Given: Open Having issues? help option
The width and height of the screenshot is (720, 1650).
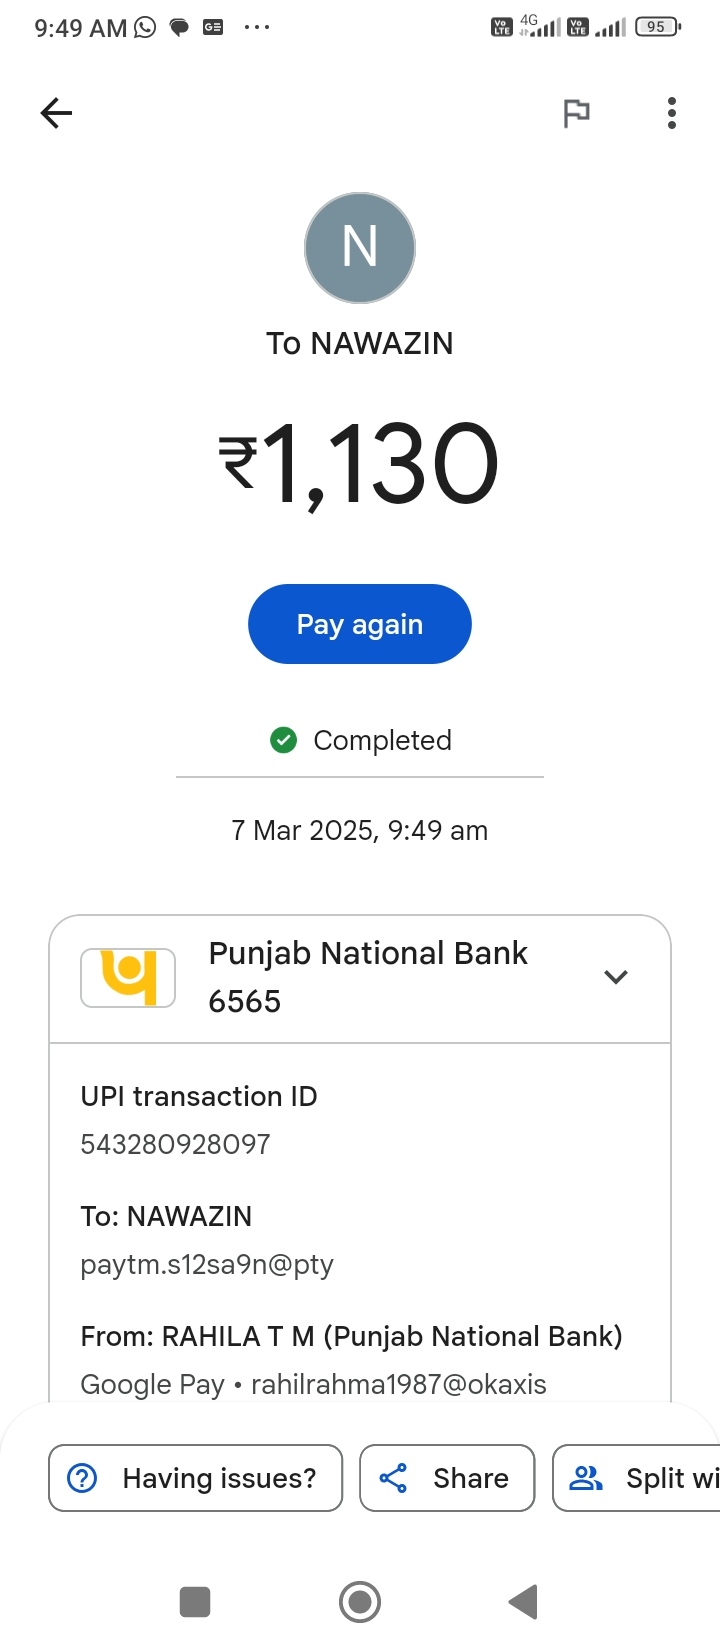Looking at the screenshot, I should click(x=196, y=1478).
